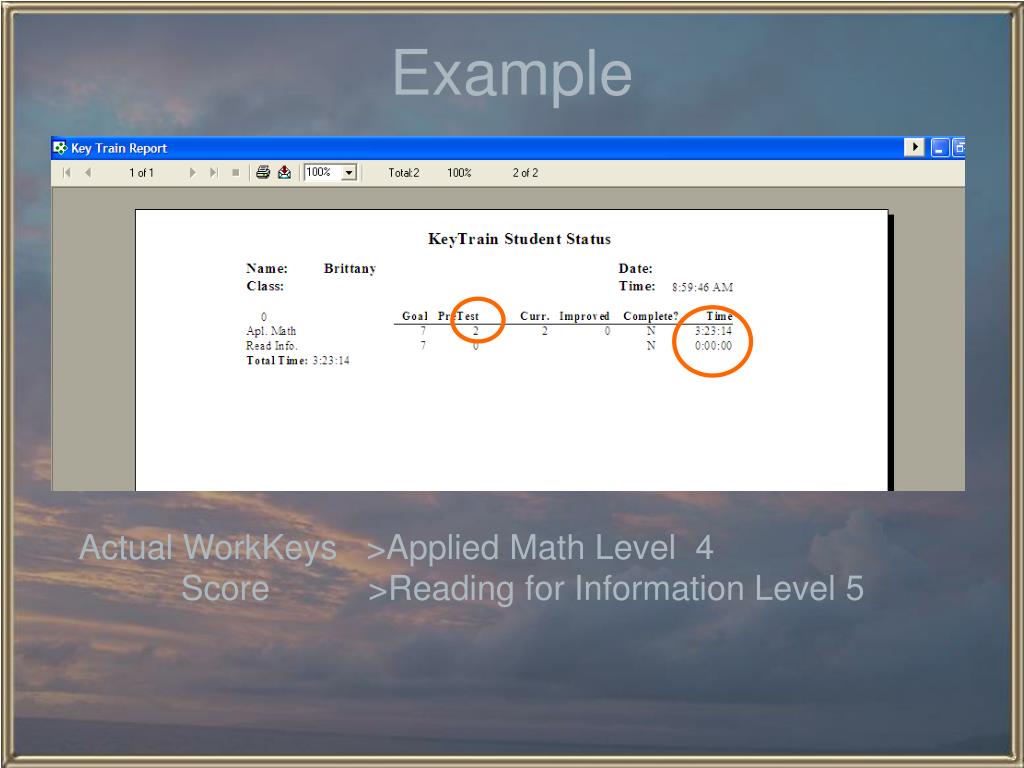Click the Key Train Report app icon
The width and height of the screenshot is (1024, 768).
(60, 148)
